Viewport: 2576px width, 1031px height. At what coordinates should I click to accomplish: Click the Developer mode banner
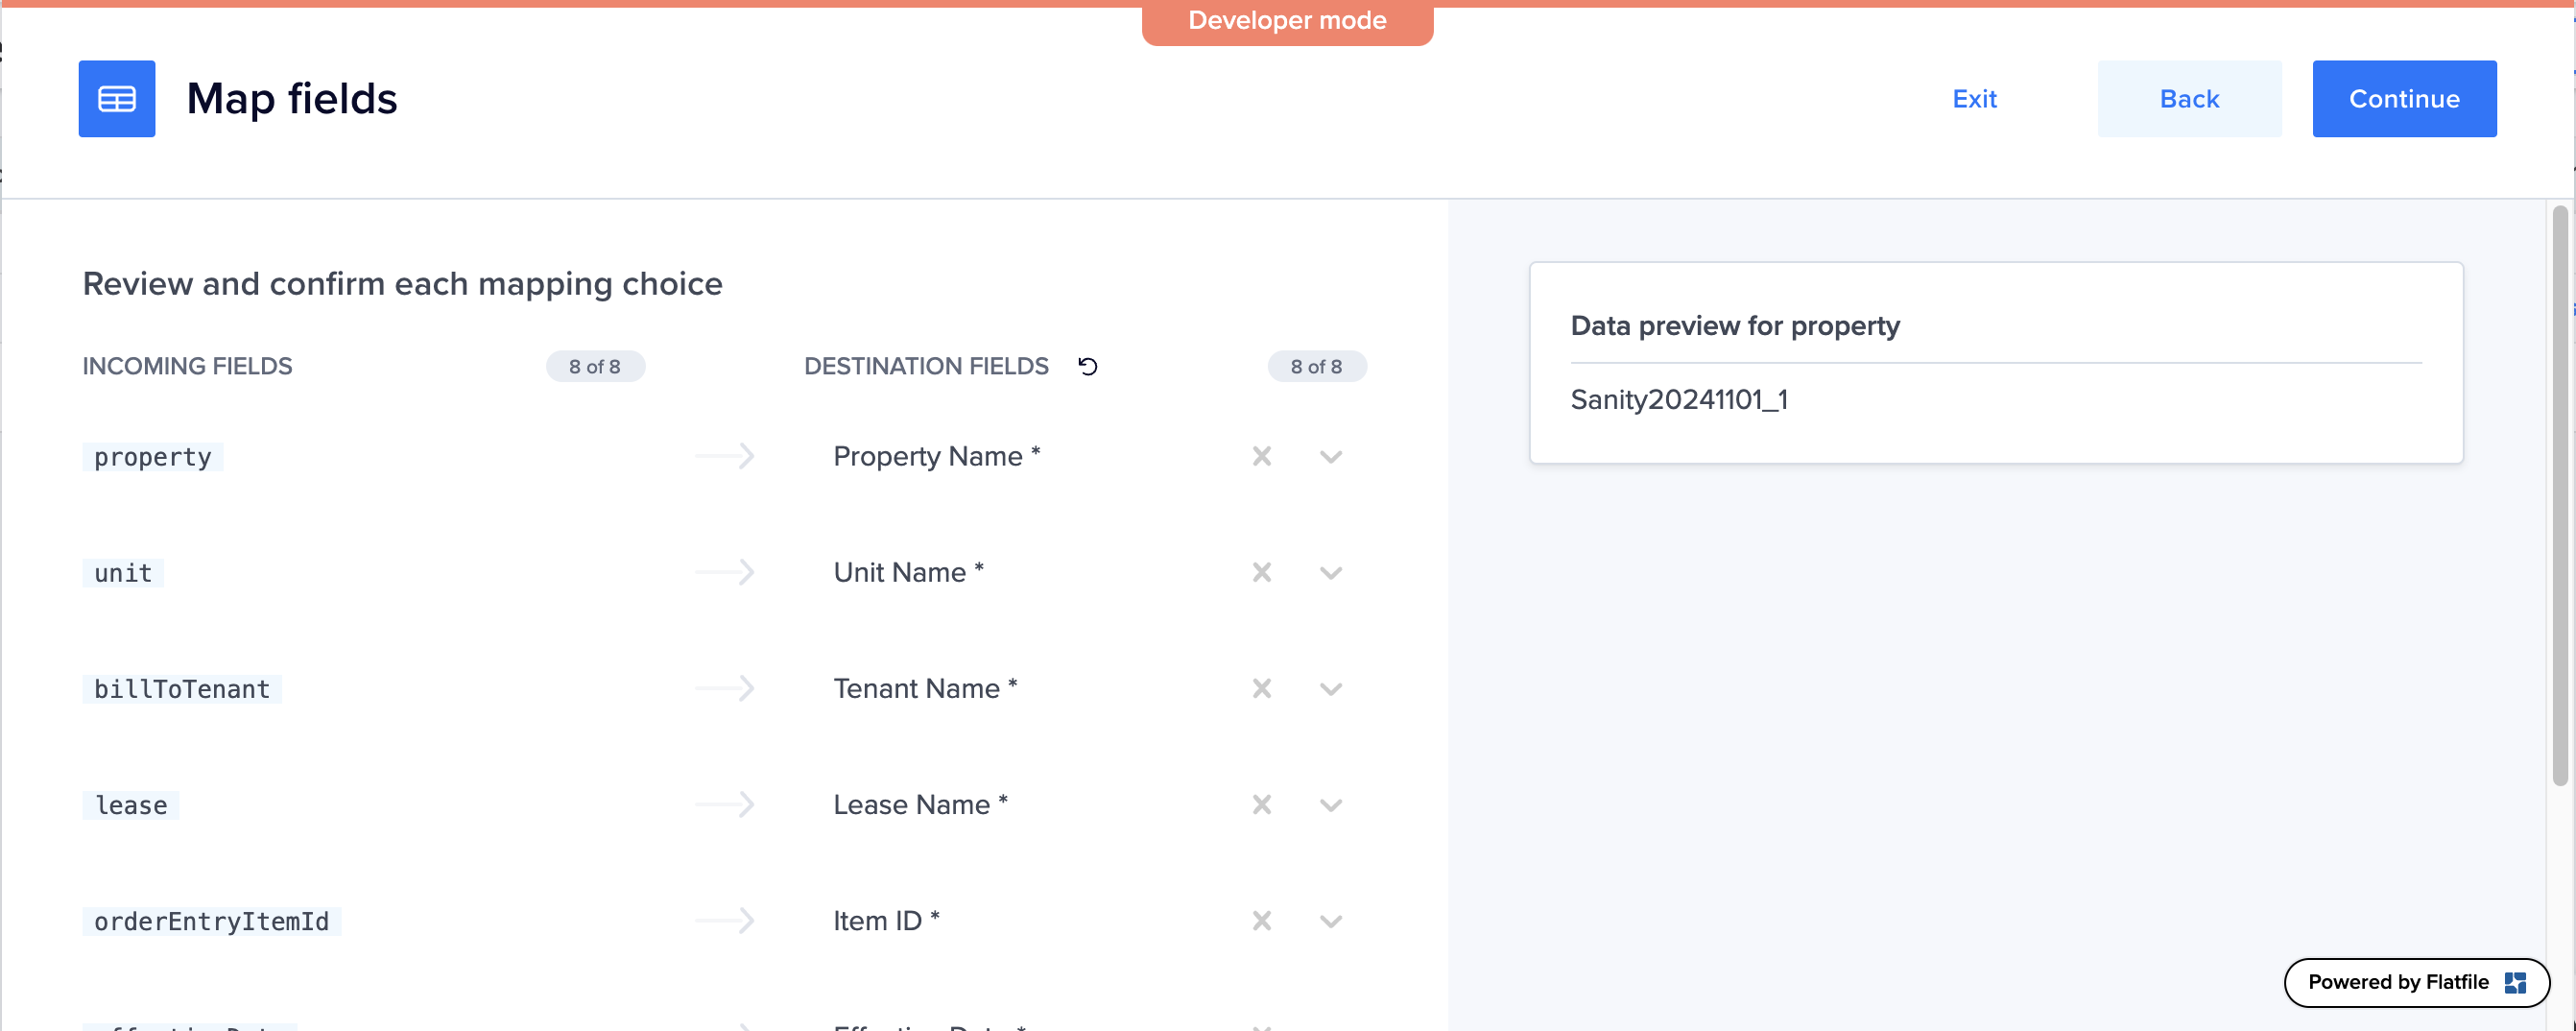pyautogui.click(x=1287, y=21)
